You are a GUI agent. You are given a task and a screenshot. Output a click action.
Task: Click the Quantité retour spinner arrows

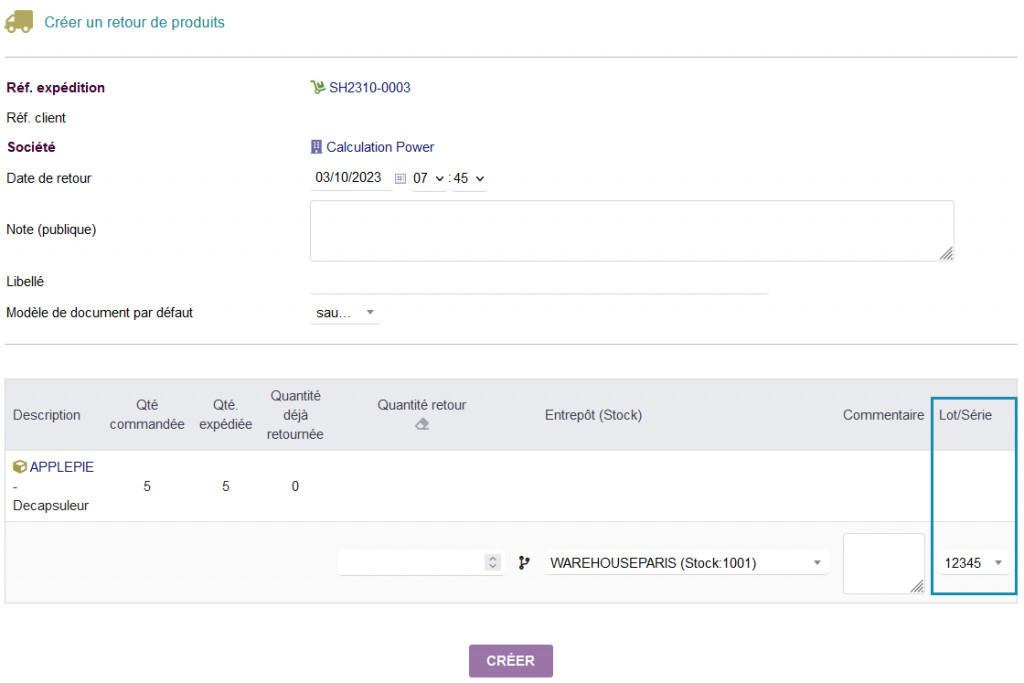(x=492, y=563)
